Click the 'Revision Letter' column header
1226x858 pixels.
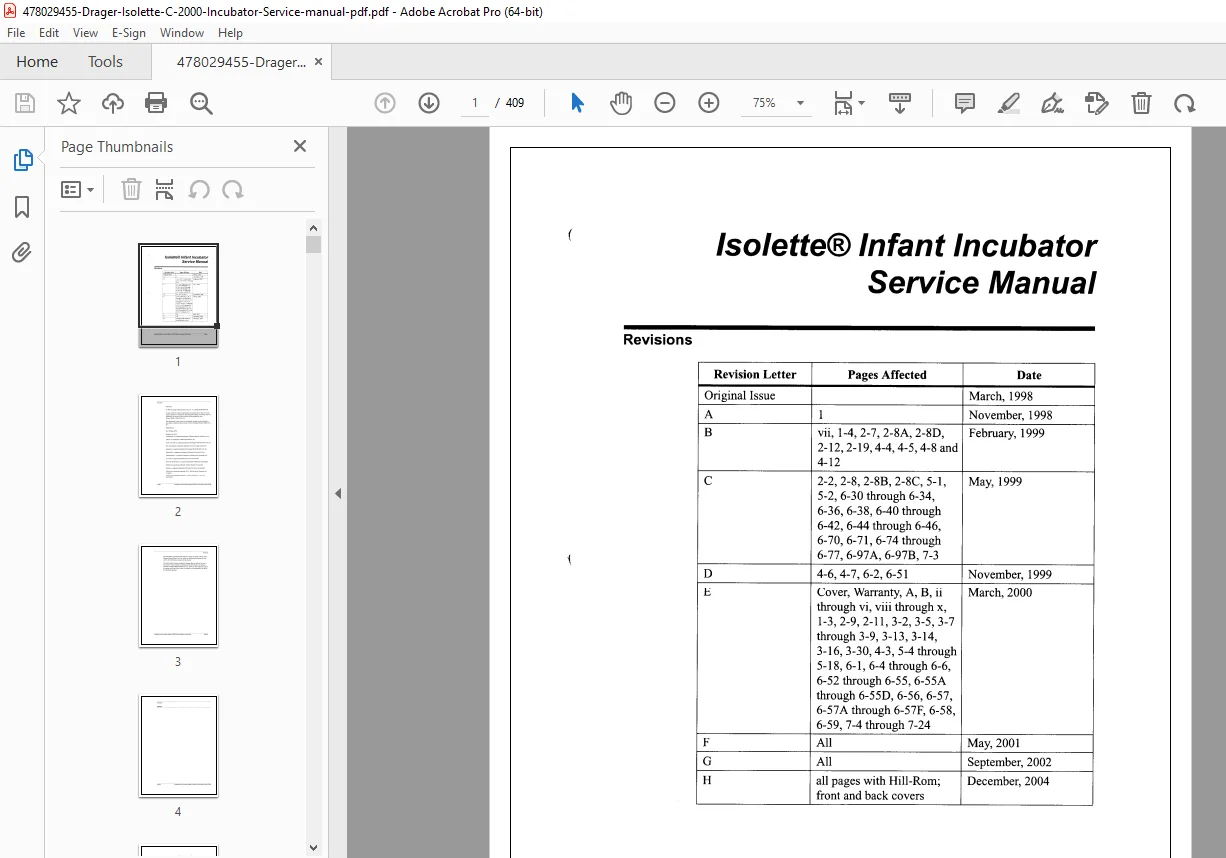coord(755,374)
